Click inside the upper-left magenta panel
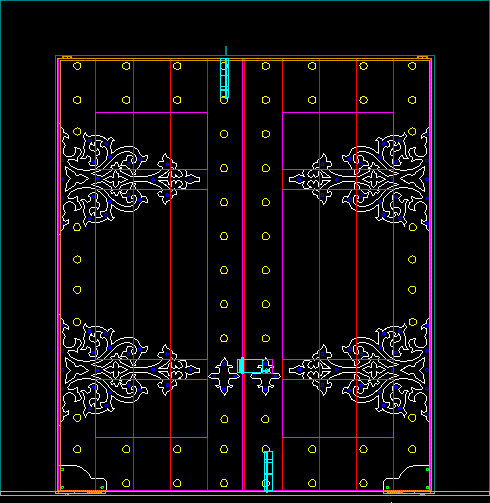 [151, 141]
